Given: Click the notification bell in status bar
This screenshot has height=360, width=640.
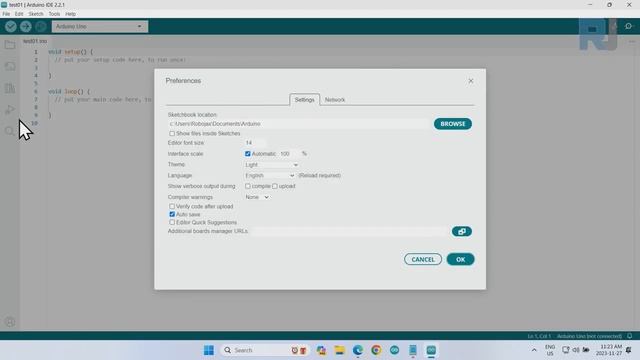Looking at the screenshot, I should pos(630,336).
